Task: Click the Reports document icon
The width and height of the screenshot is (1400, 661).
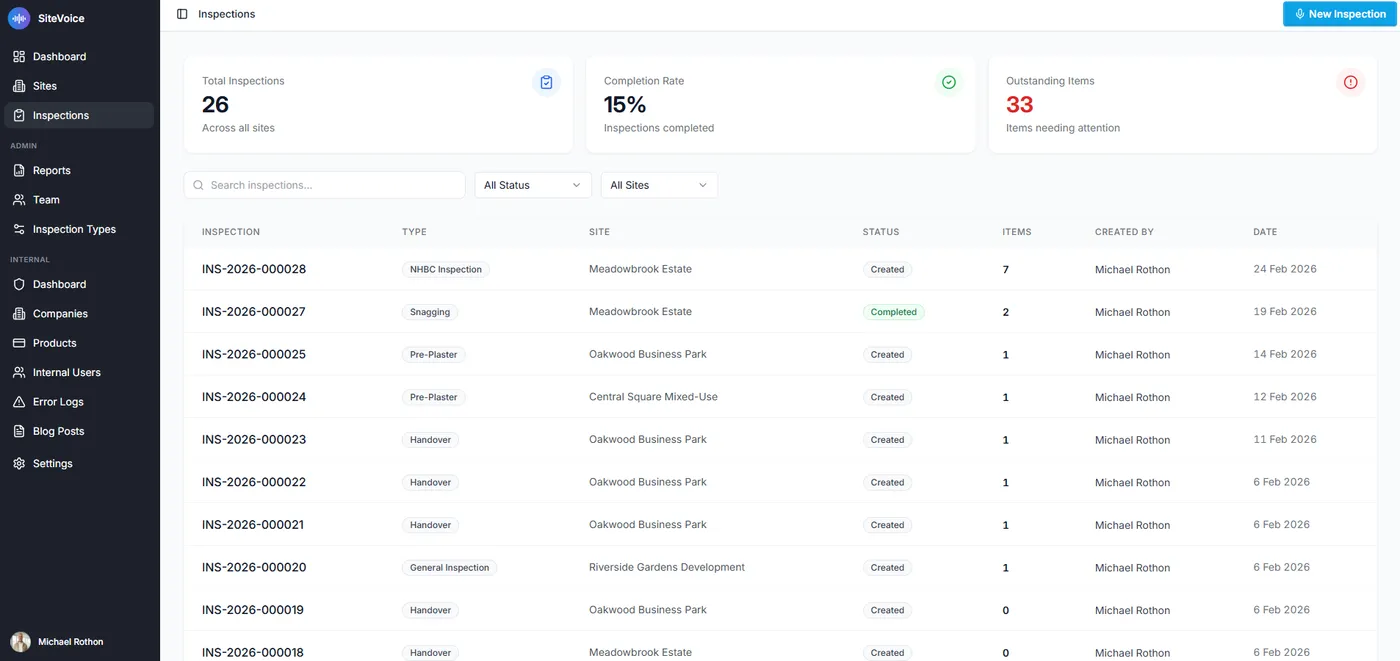Action: click(x=19, y=171)
